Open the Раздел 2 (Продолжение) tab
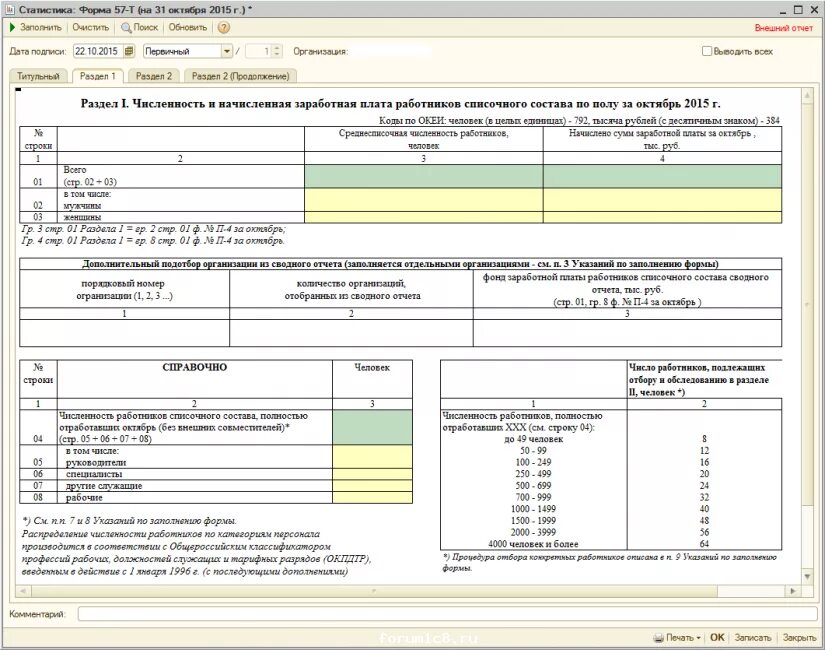 tap(240, 76)
